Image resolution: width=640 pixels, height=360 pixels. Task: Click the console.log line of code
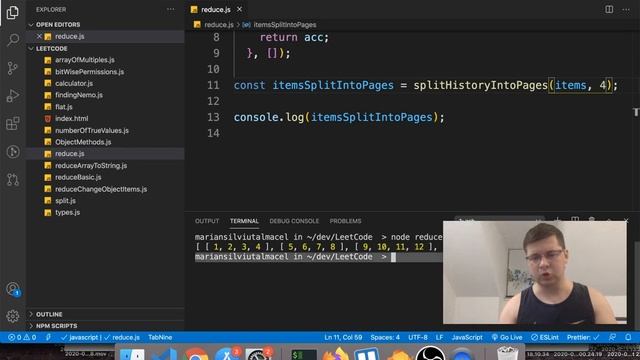point(339,118)
